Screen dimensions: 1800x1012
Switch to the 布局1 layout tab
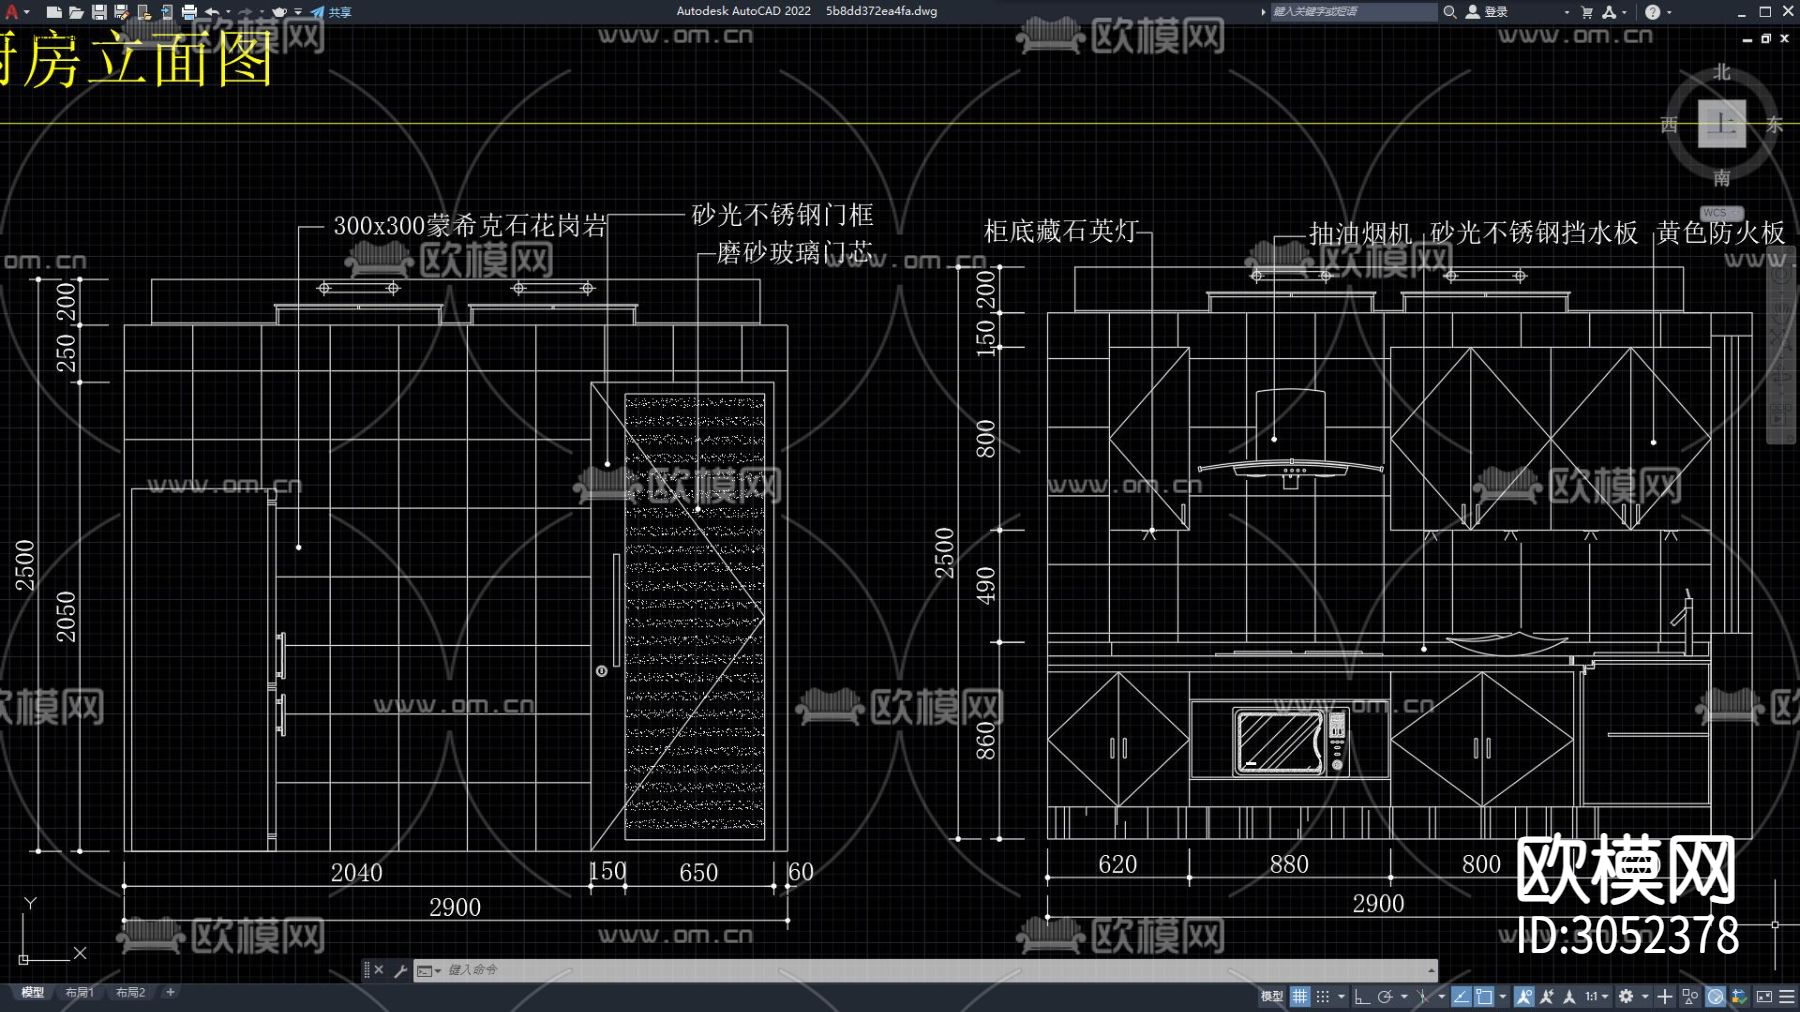pos(79,993)
